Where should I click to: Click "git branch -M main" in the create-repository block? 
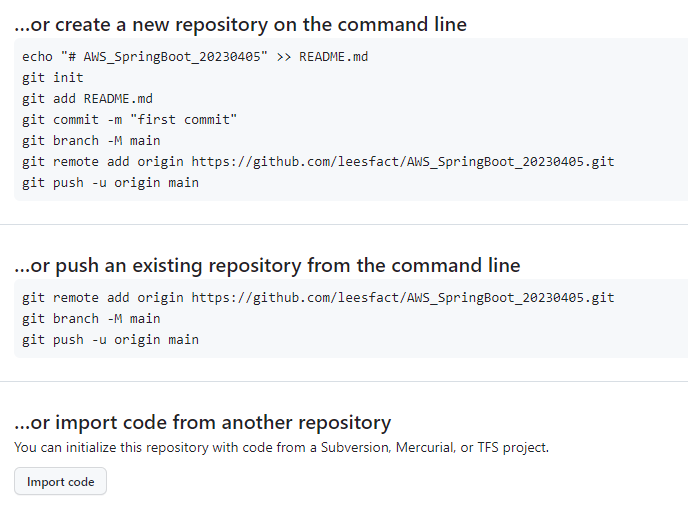91,141
